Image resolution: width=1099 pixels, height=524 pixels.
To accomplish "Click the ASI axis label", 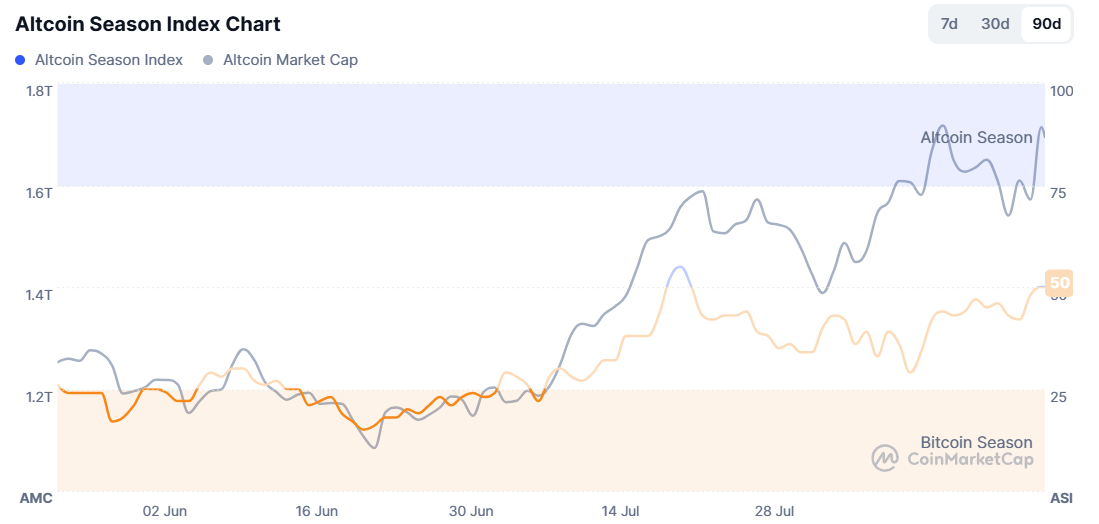I will pyautogui.click(x=1060, y=497).
